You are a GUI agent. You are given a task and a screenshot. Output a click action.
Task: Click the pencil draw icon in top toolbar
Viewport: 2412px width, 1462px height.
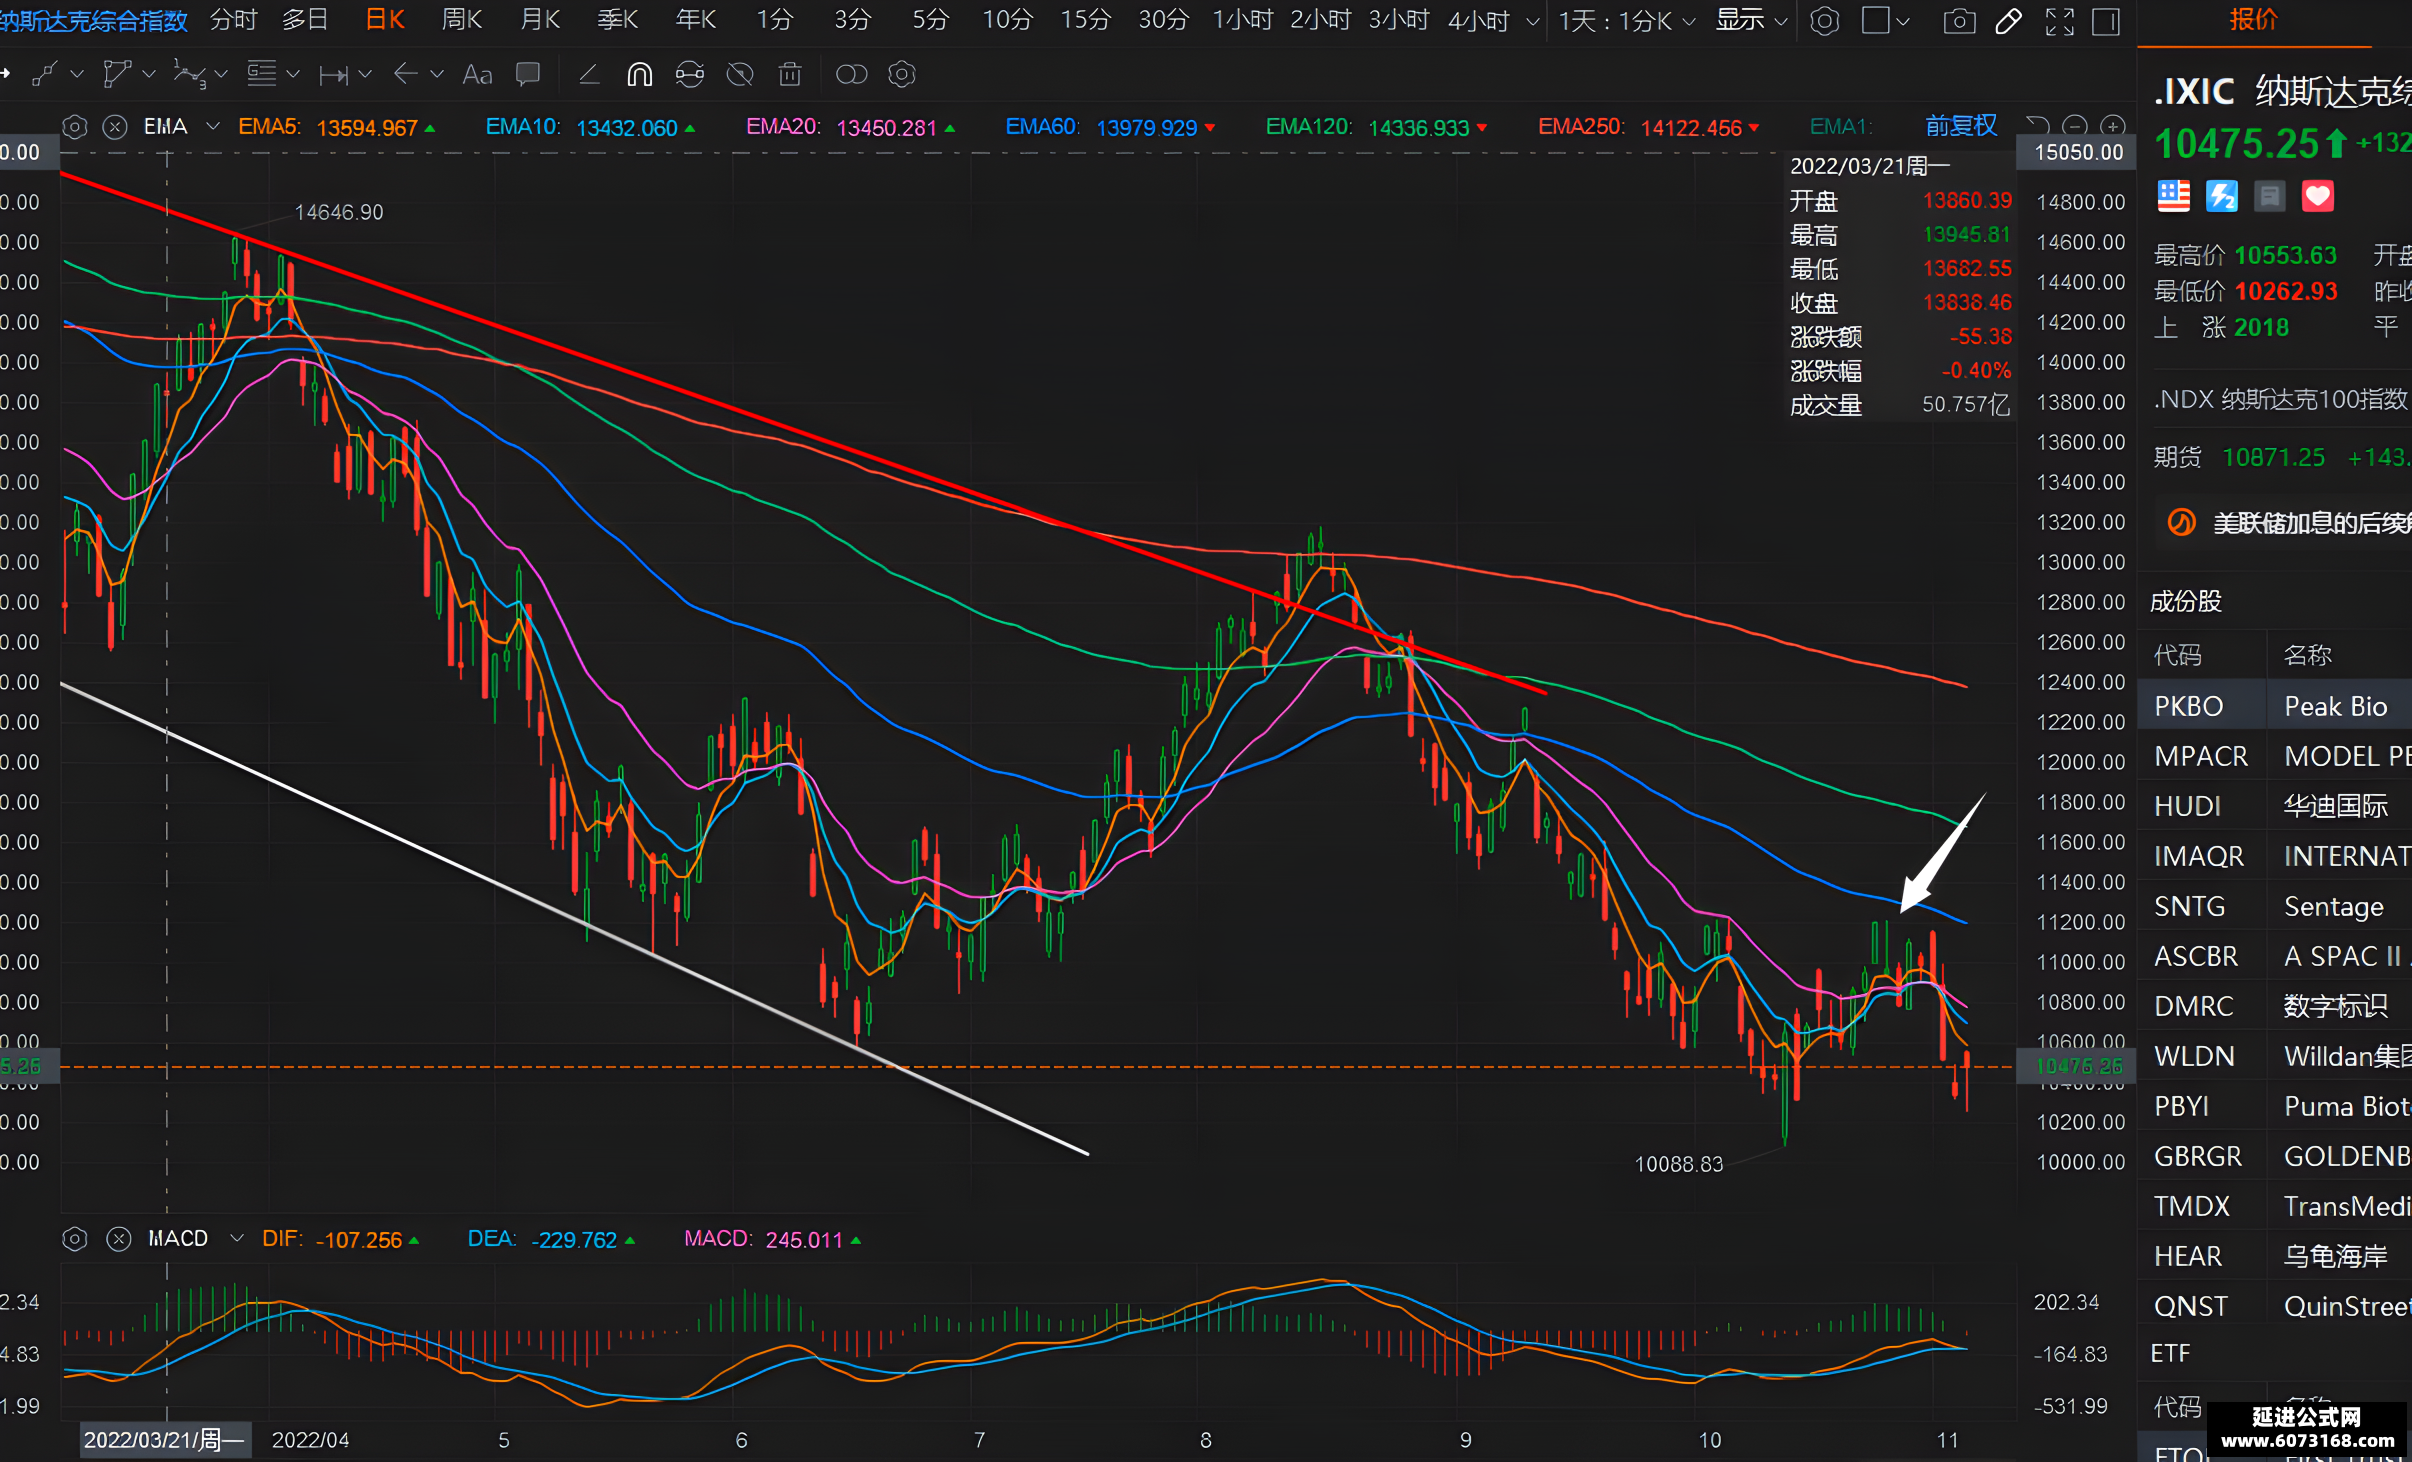click(2008, 21)
